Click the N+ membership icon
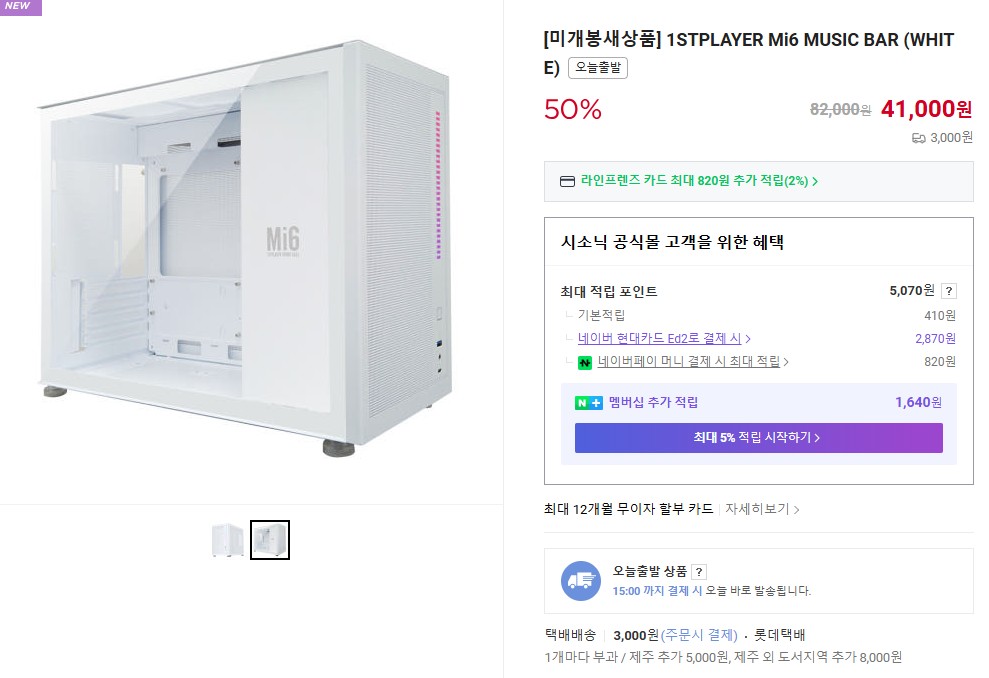The width and height of the screenshot is (989, 678). click(x=588, y=403)
